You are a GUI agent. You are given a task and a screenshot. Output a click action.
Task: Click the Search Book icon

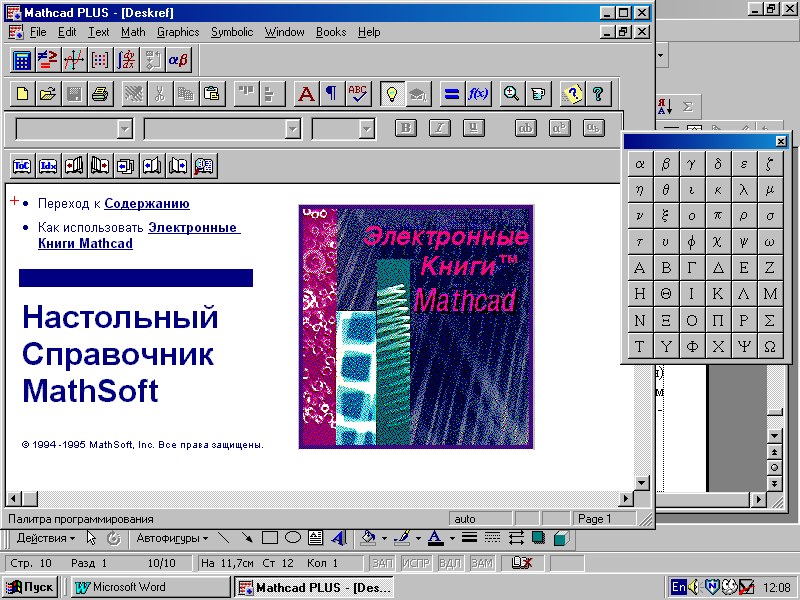tap(204, 166)
